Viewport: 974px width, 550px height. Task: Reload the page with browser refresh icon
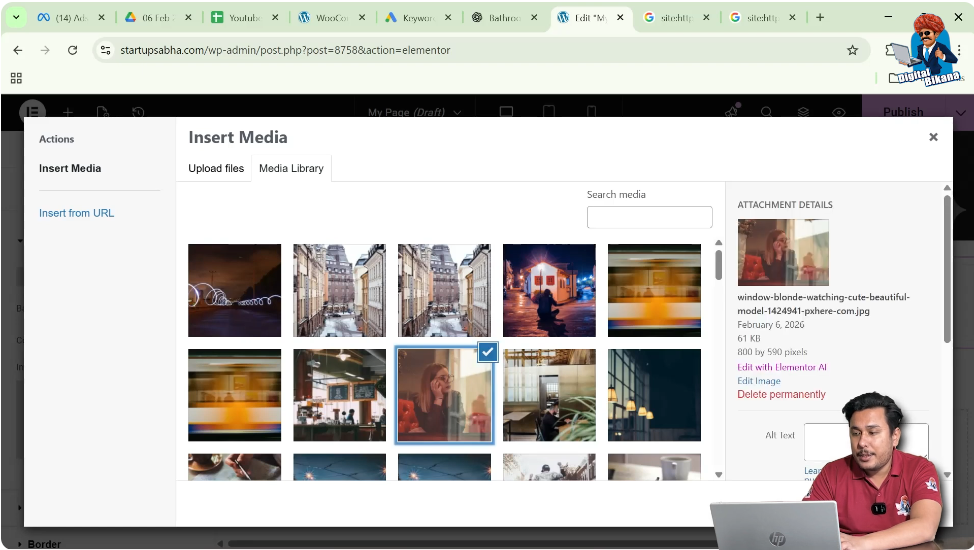[x=72, y=50]
